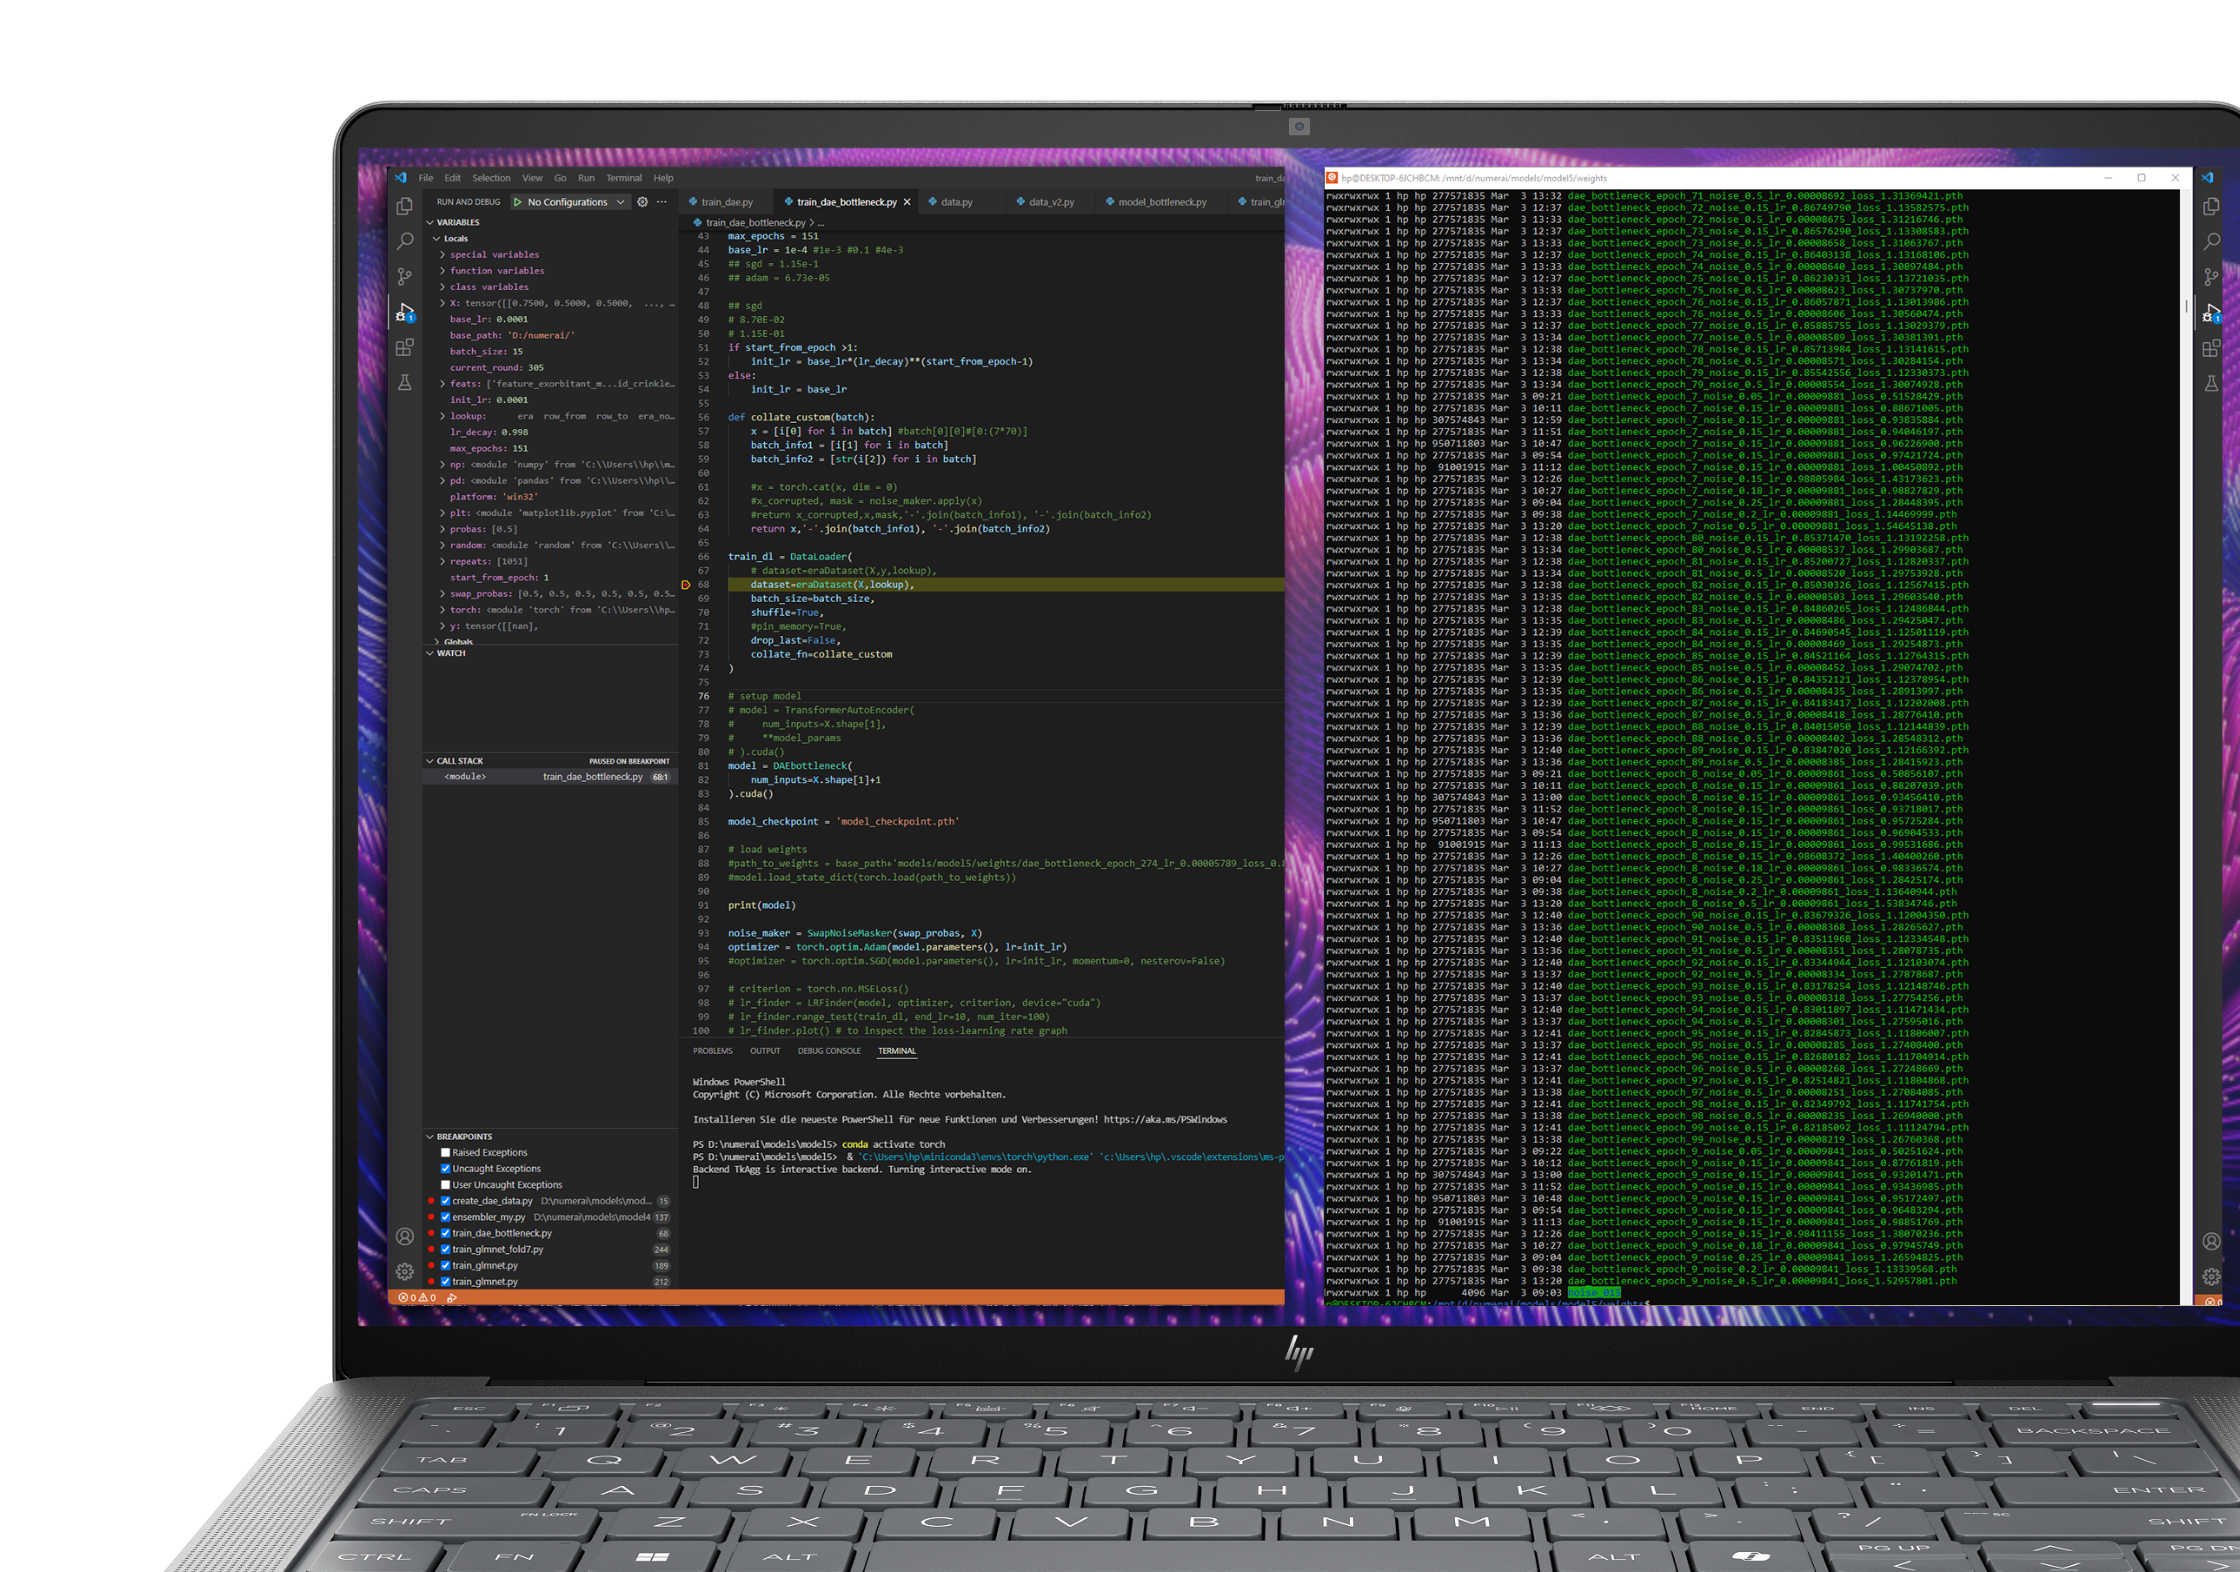Open the Manage gear at bottom of activity bar

[405, 1271]
